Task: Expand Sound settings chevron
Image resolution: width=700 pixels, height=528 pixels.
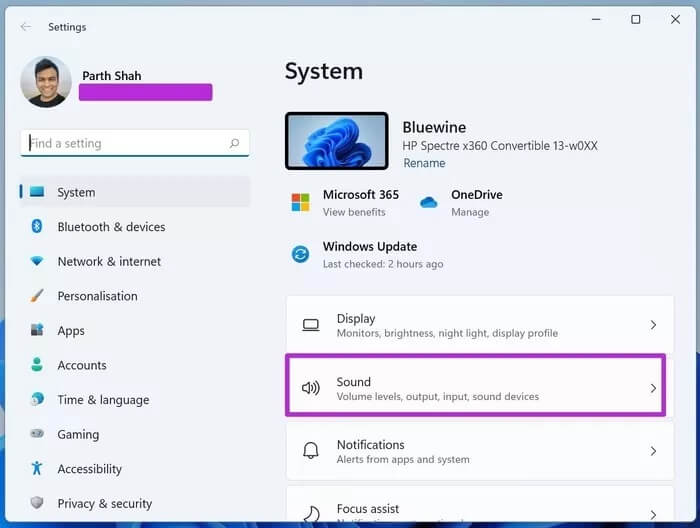Action: click(653, 388)
